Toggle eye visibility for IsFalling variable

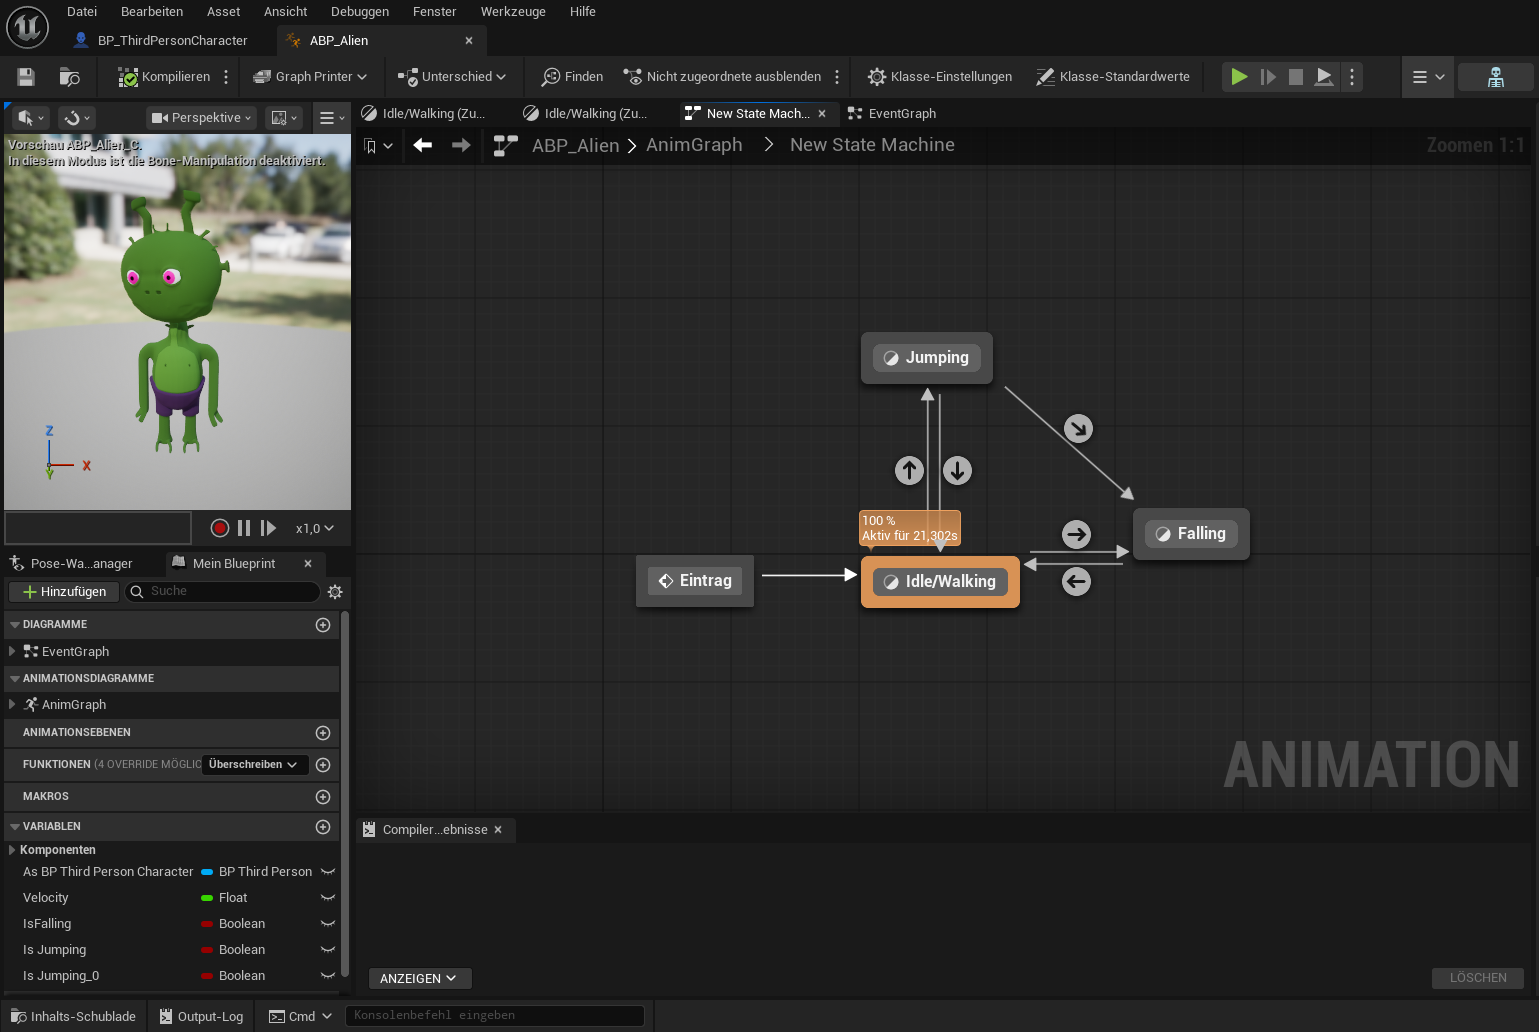(x=327, y=924)
